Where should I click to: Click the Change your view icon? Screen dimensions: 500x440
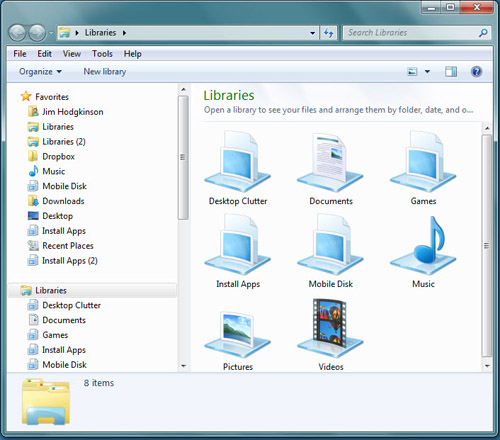pyautogui.click(x=412, y=72)
